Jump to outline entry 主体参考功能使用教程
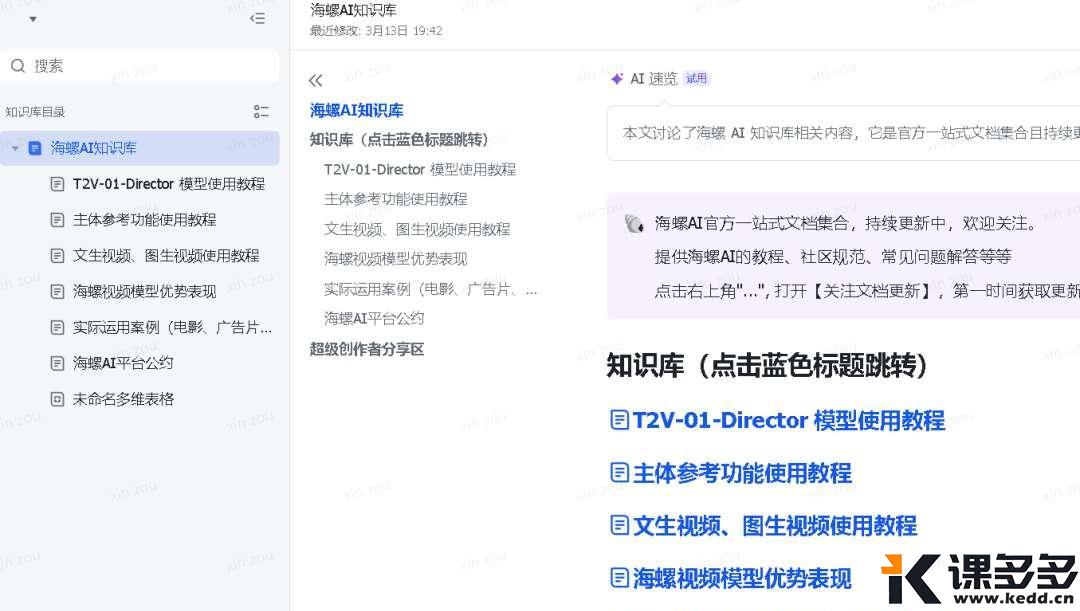 [x=396, y=199]
